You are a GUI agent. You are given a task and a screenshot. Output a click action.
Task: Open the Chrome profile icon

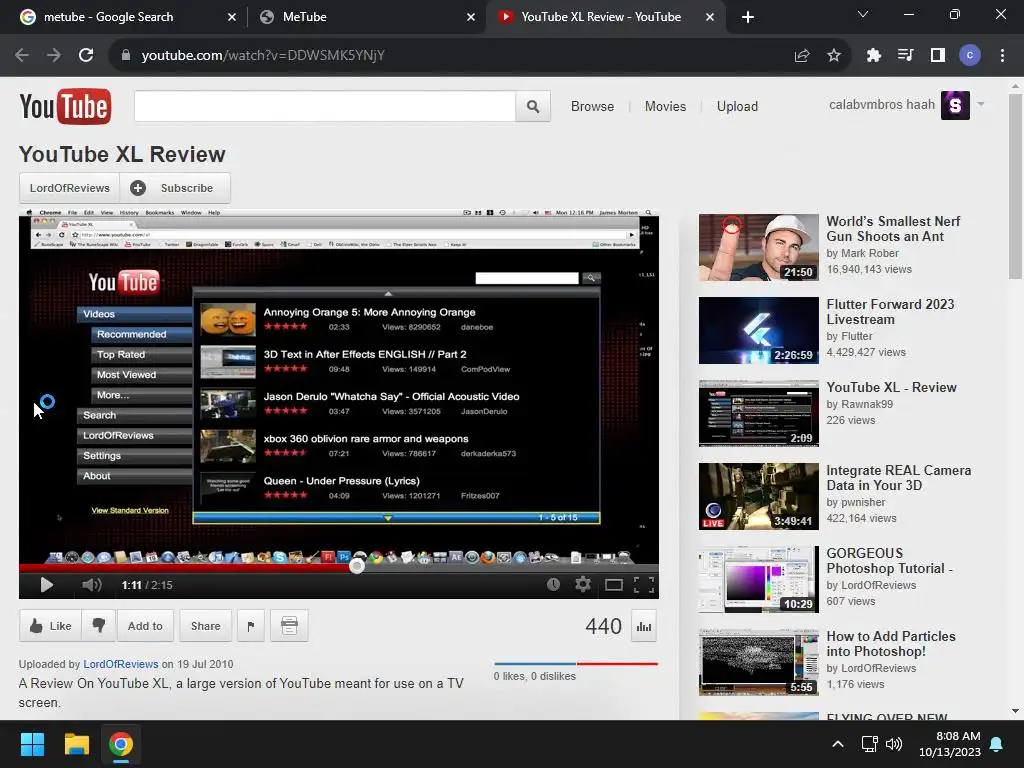click(x=970, y=56)
